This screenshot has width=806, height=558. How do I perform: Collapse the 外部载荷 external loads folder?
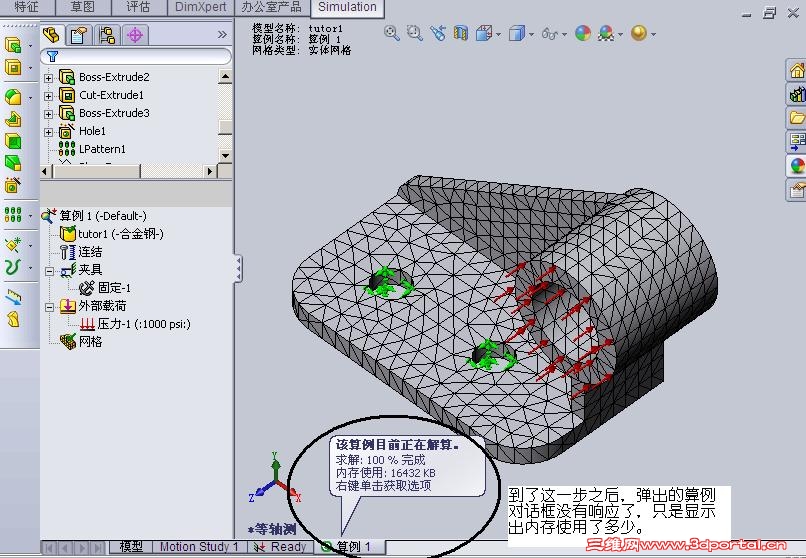click(49, 307)
